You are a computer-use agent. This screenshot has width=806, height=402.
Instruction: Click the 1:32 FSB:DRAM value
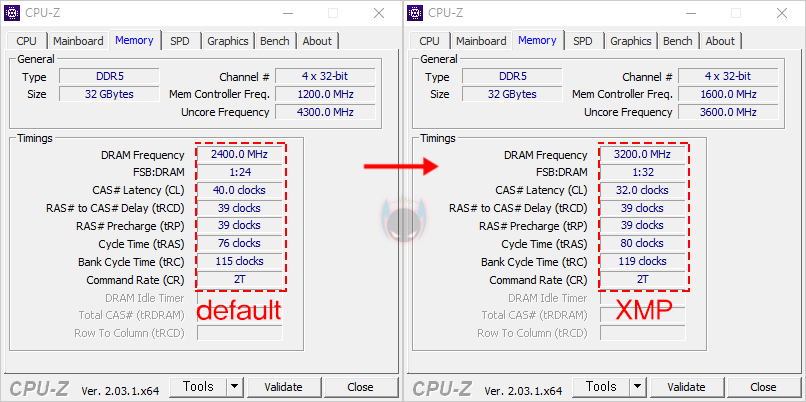[643, 172]
